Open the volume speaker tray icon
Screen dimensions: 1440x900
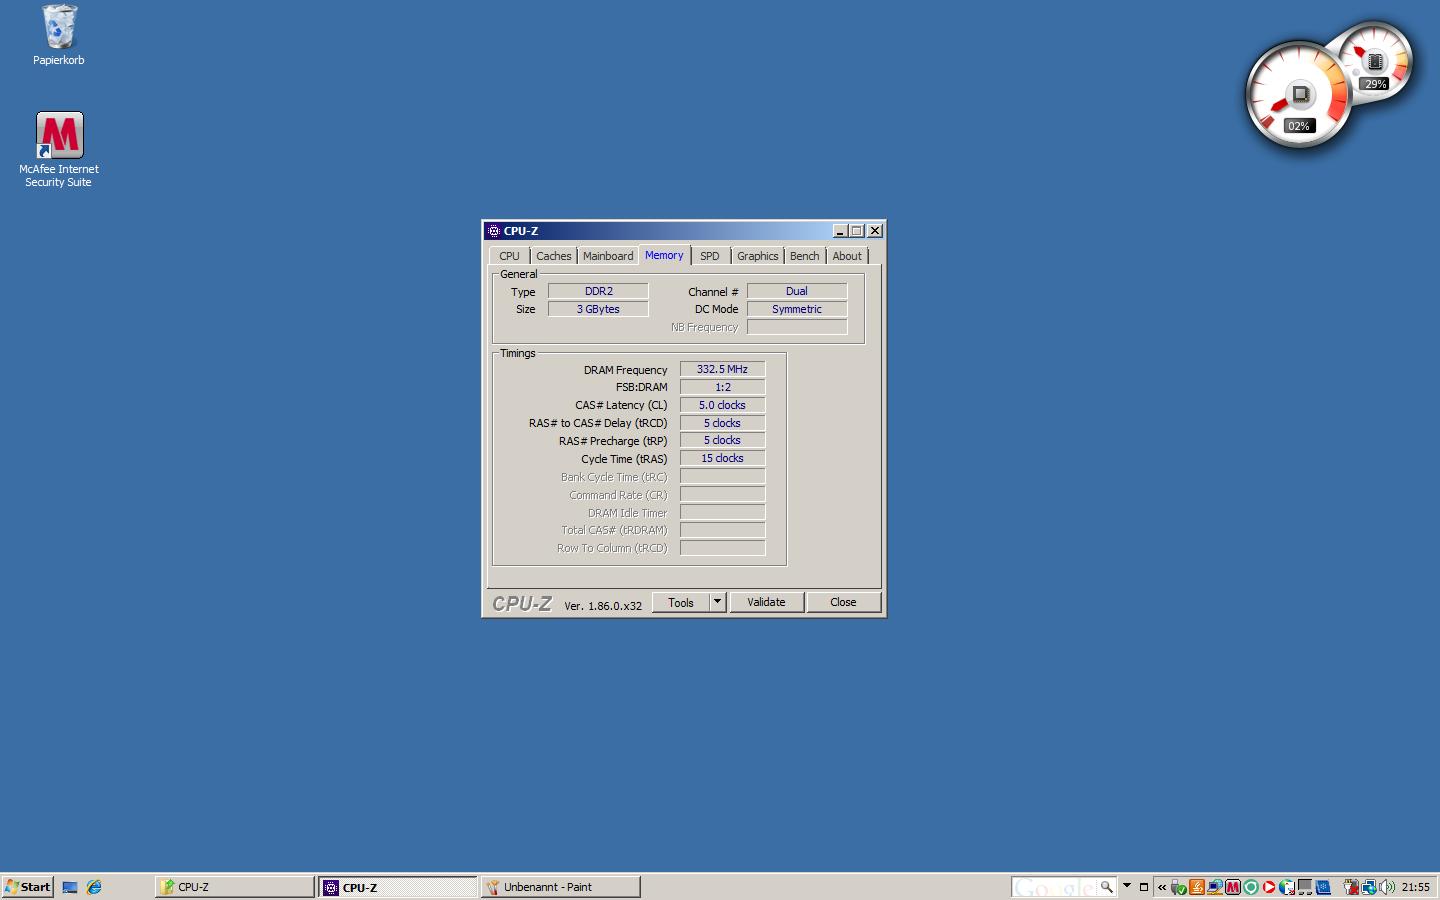click(1386, 887)
